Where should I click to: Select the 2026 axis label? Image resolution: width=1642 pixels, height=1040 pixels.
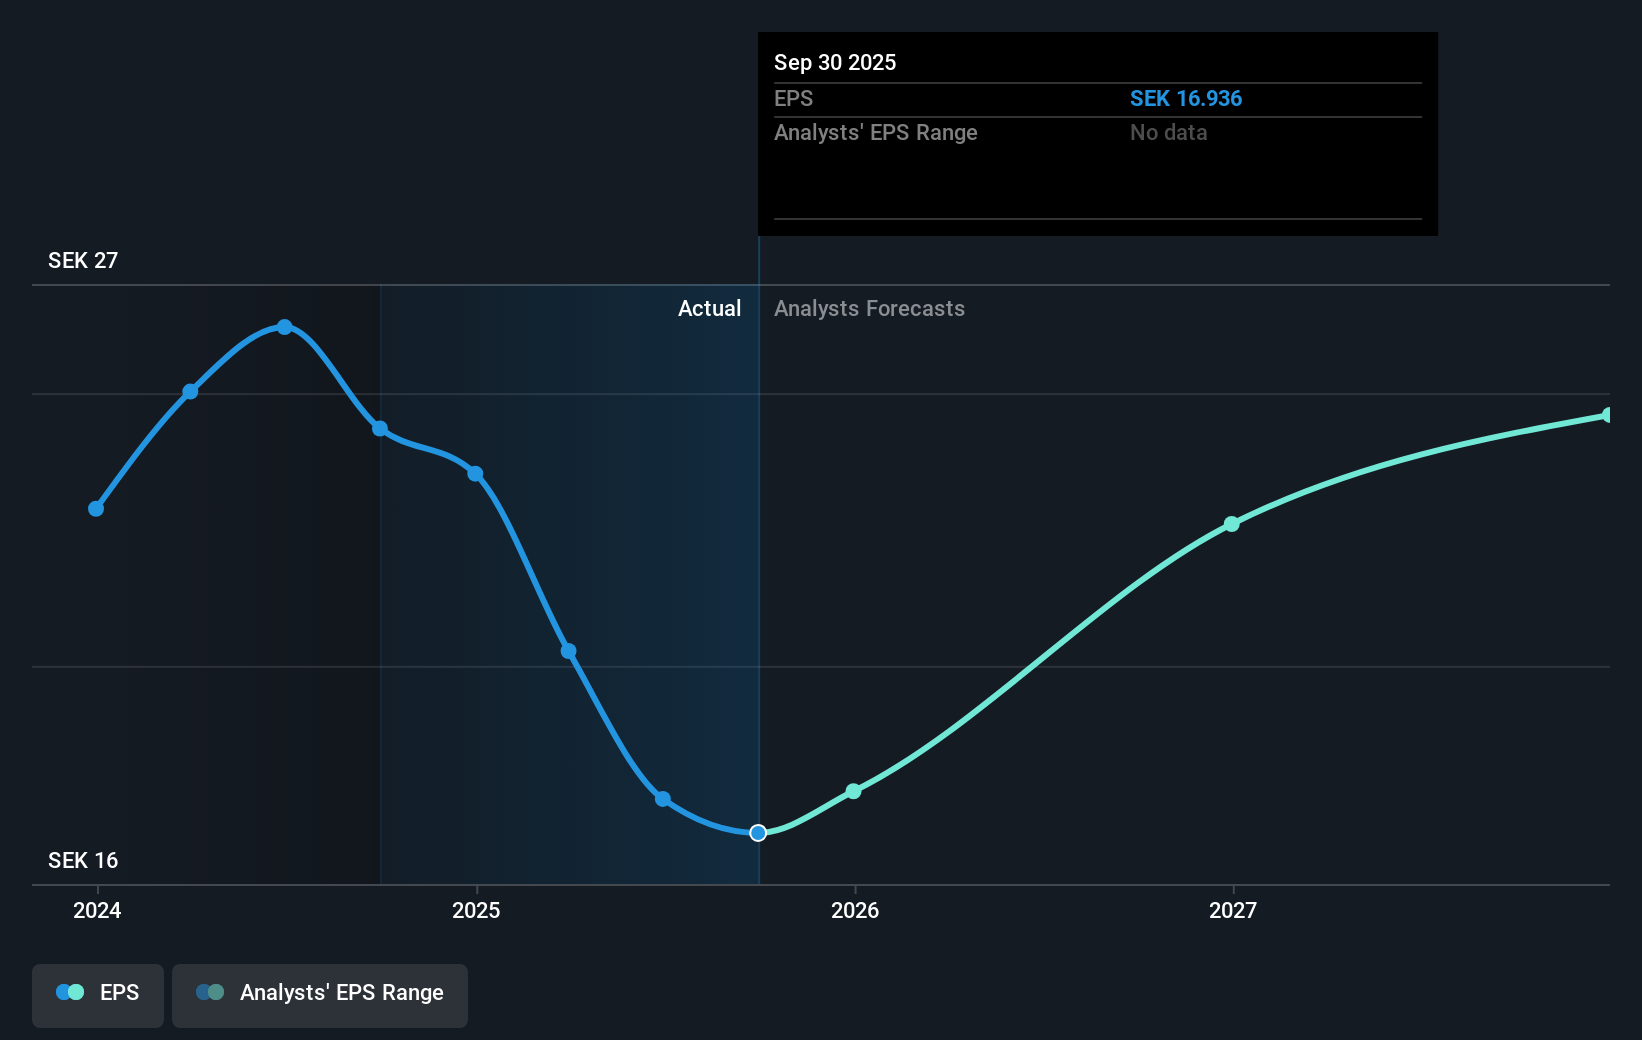point(854,911)
